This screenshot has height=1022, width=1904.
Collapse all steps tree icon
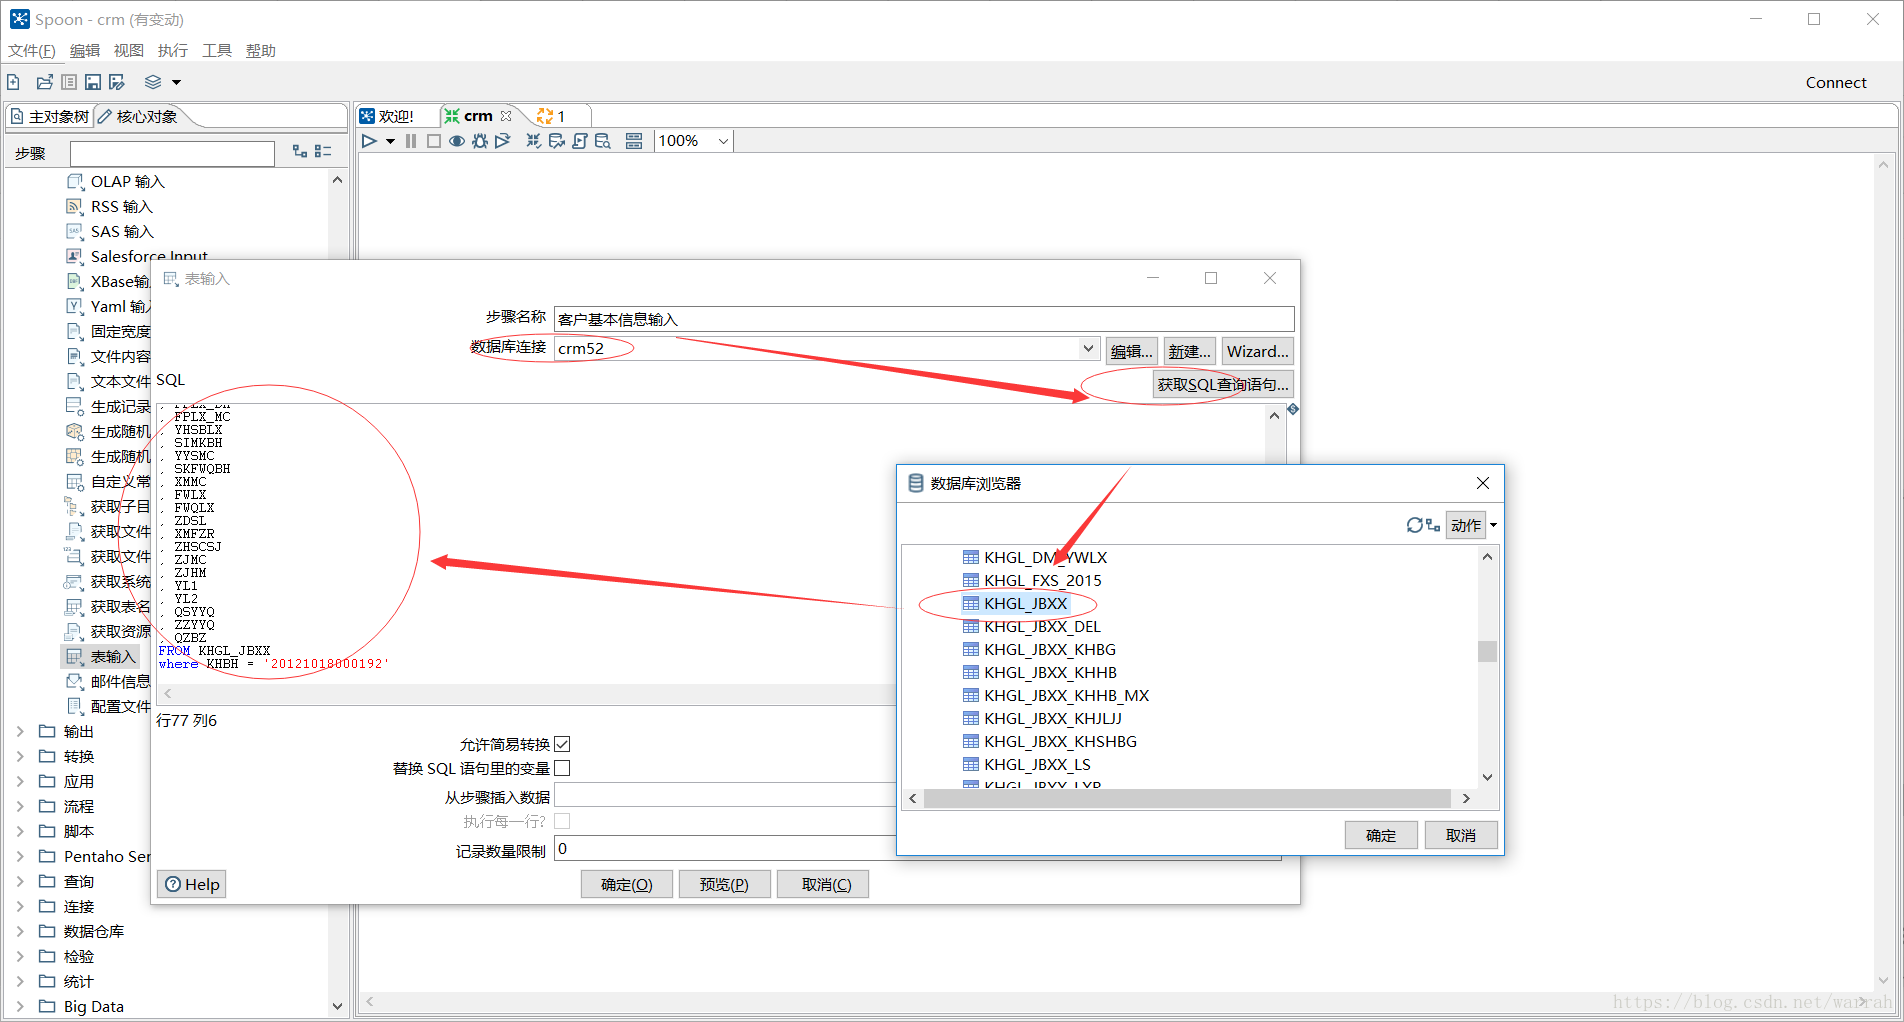[323, 151]
